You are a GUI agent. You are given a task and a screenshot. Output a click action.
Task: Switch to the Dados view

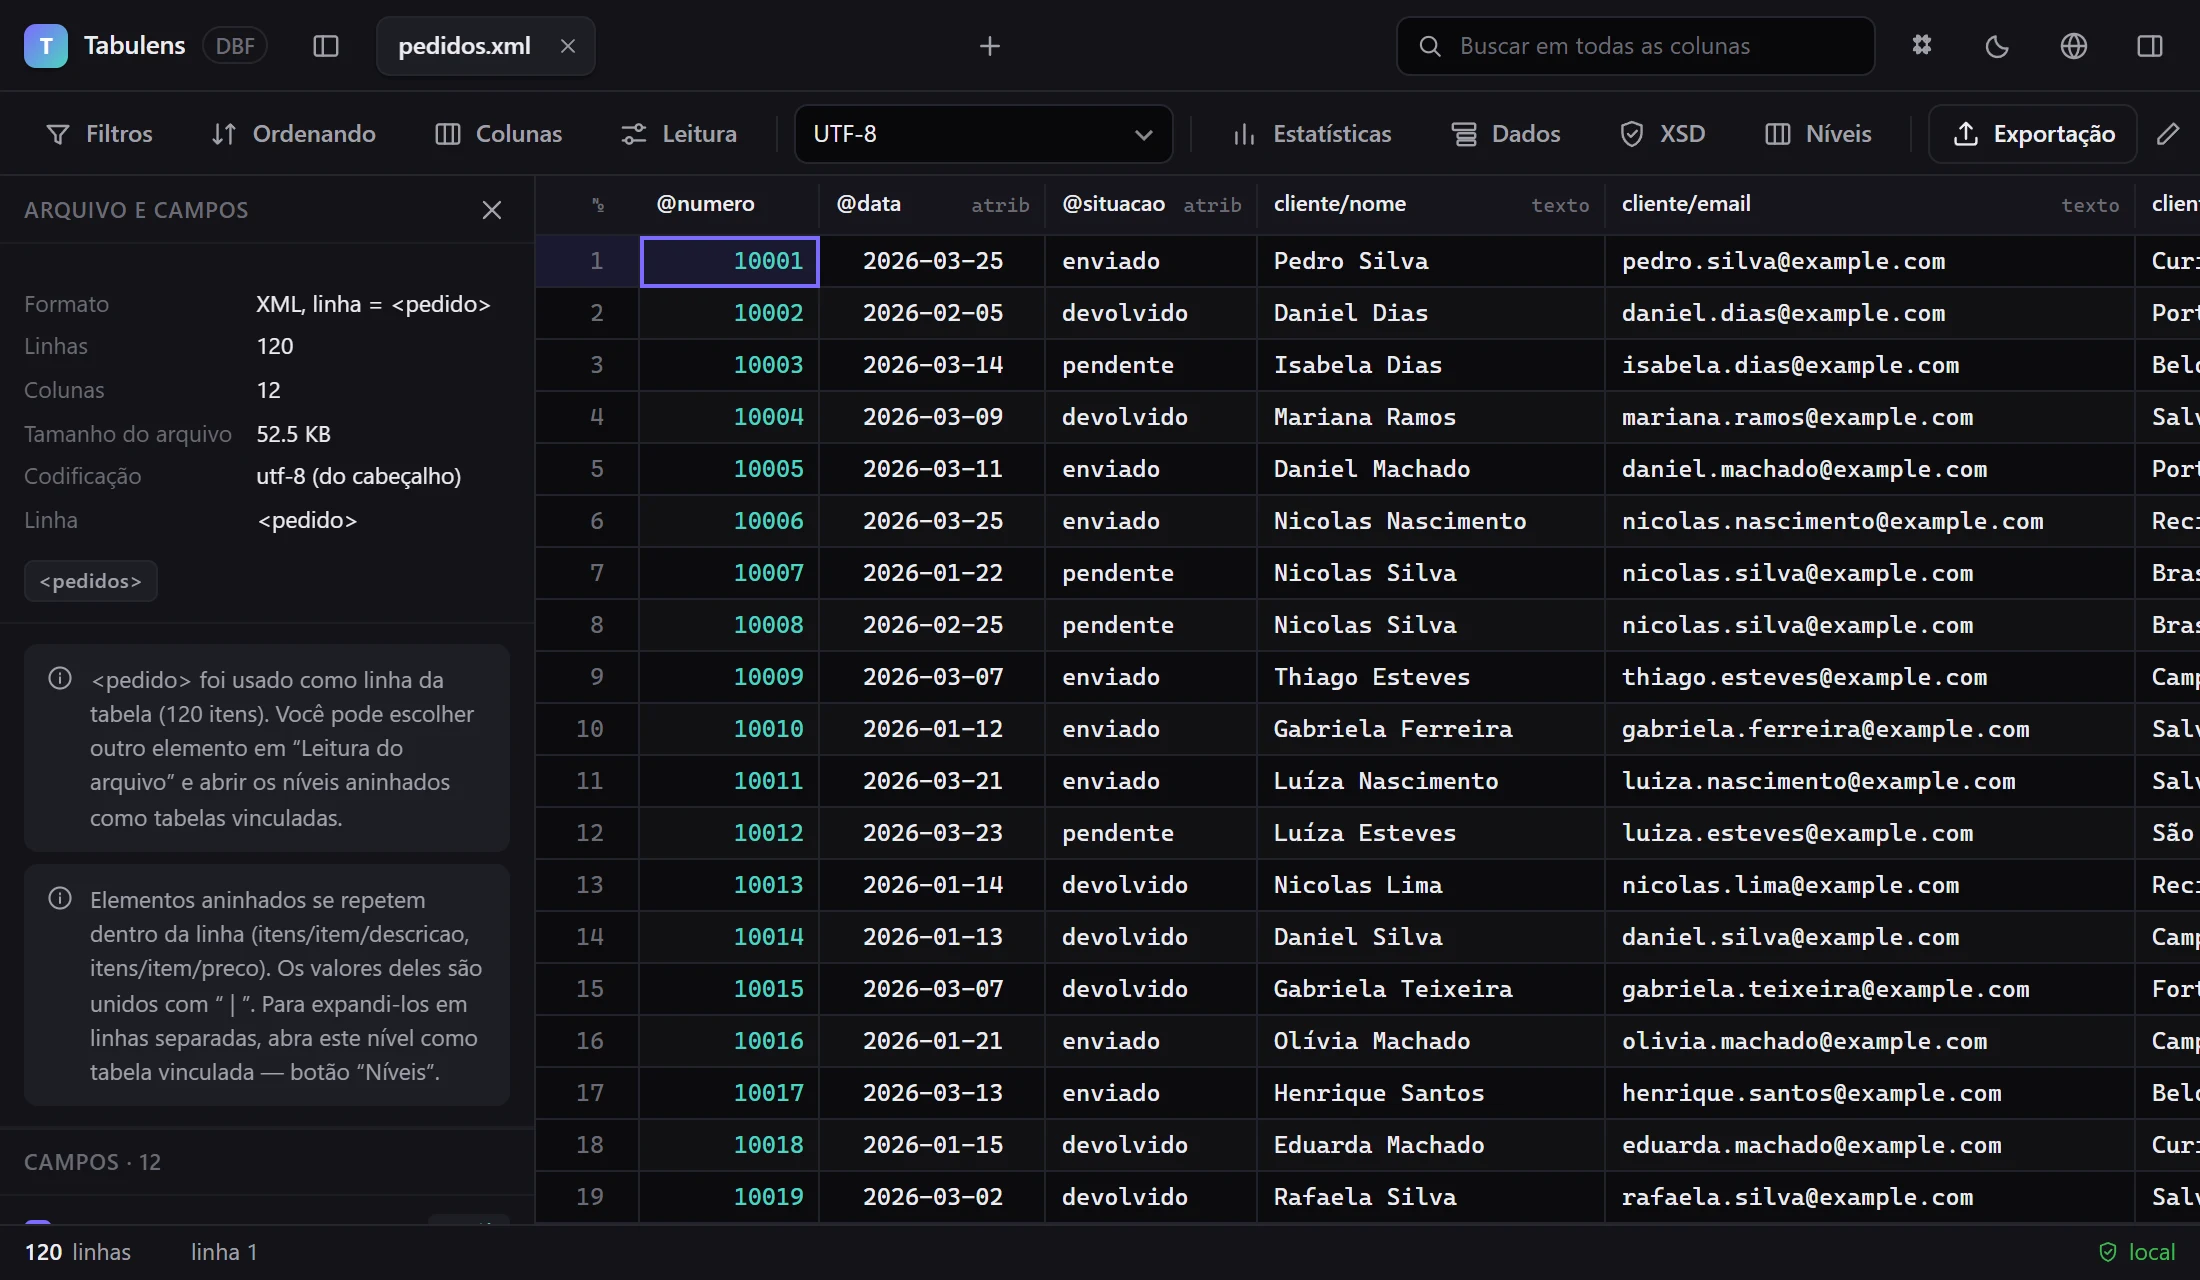coord(1506,134)
